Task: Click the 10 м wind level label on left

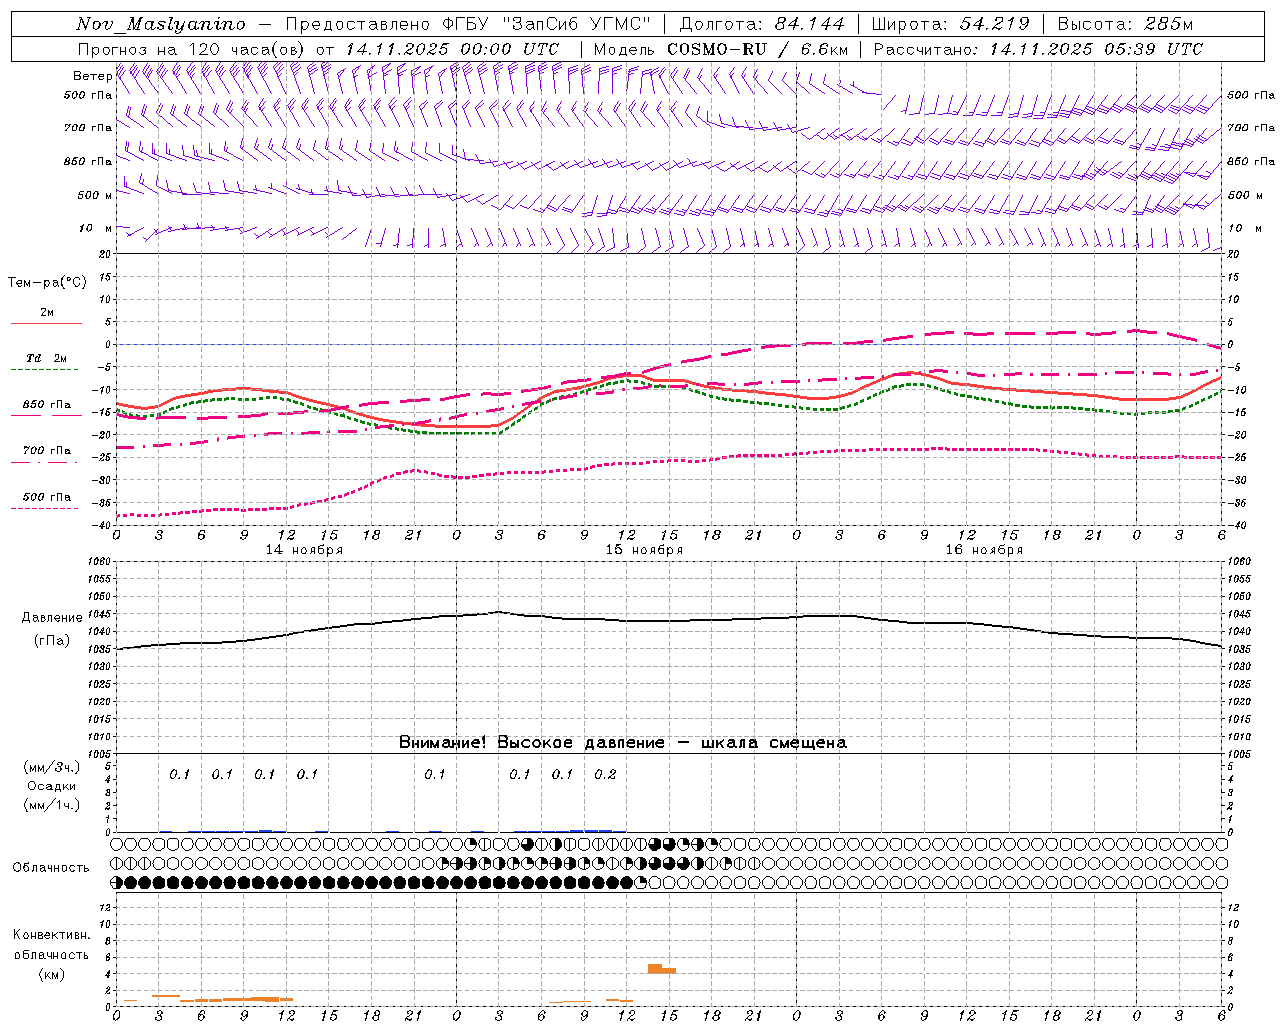Action: click(x=96, y=229)
